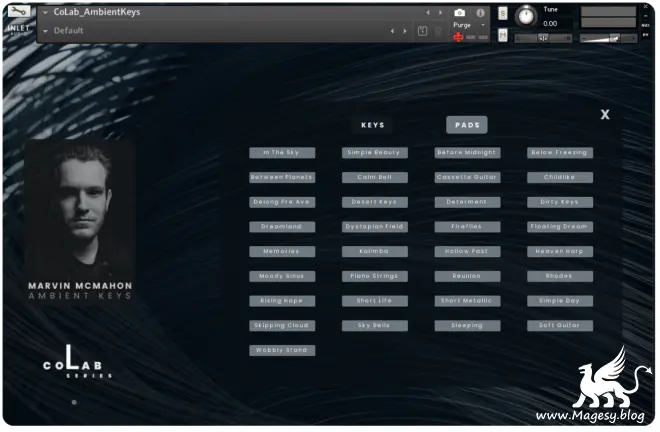
Task: Load the Dirty Keys preset
Action: 559,202
